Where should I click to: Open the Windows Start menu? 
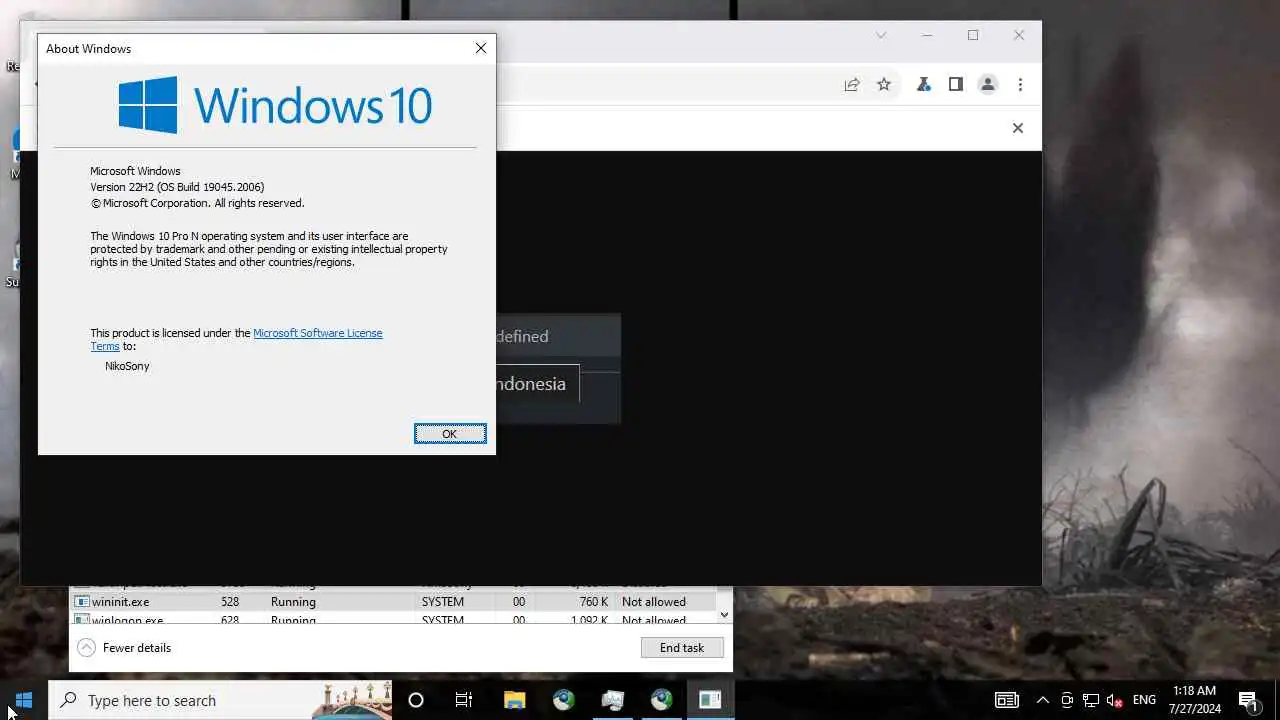pos(24,700)
